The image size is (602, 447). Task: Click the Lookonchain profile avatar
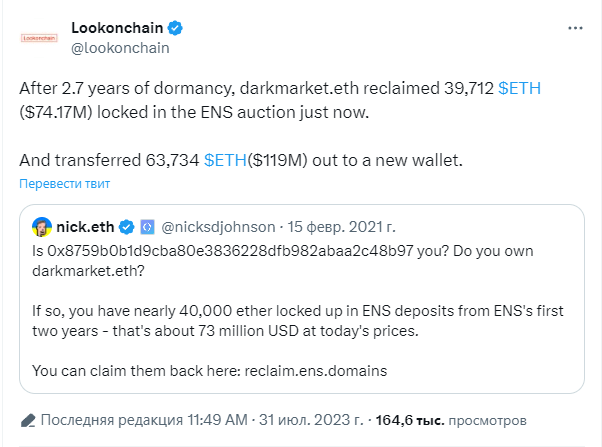tap(39, 38)
